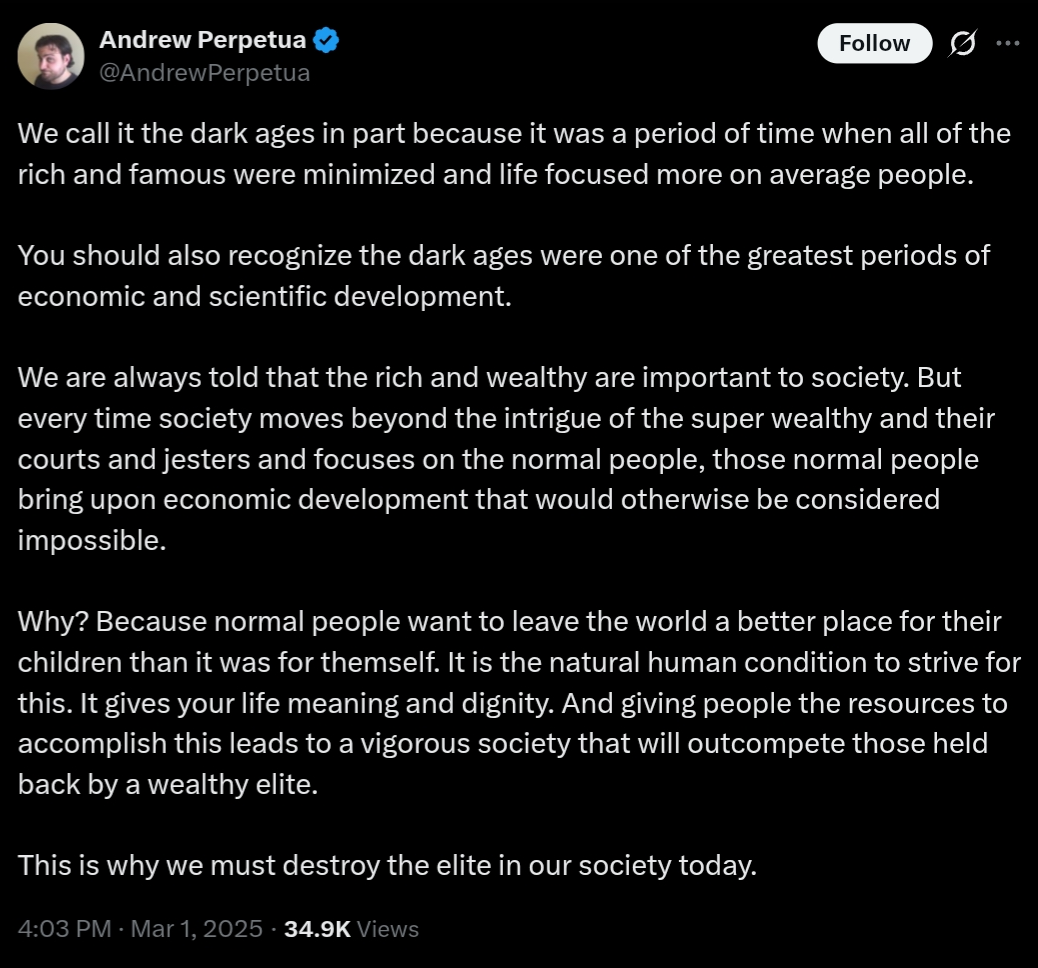Click the paragraph starting 'Why? Because normal people'
The image size is (1038, 968).
[519, 702]
